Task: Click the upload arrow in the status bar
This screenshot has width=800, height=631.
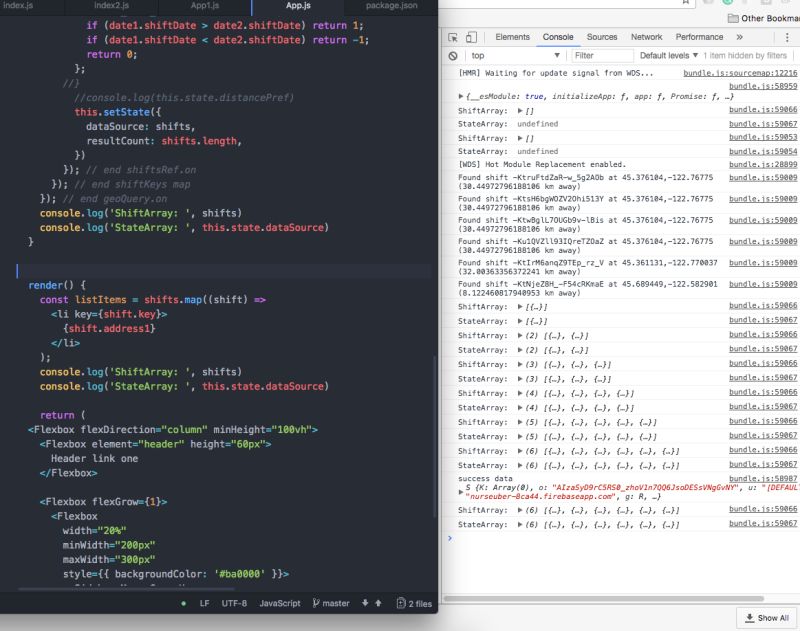Action: 378,603
